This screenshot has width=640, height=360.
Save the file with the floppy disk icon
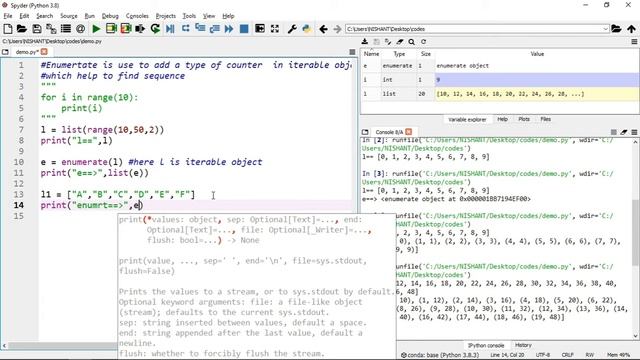click(x=37, y=29)
